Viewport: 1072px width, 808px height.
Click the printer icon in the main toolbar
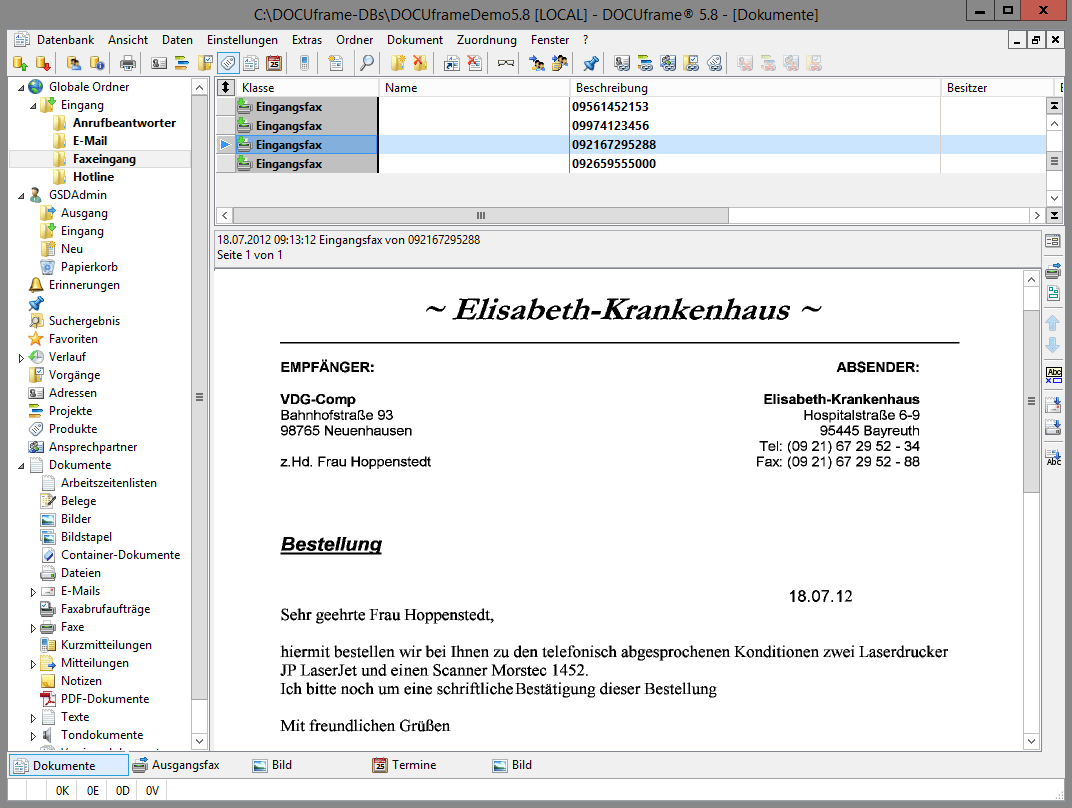pyautogui.click(x=128, y=63)
